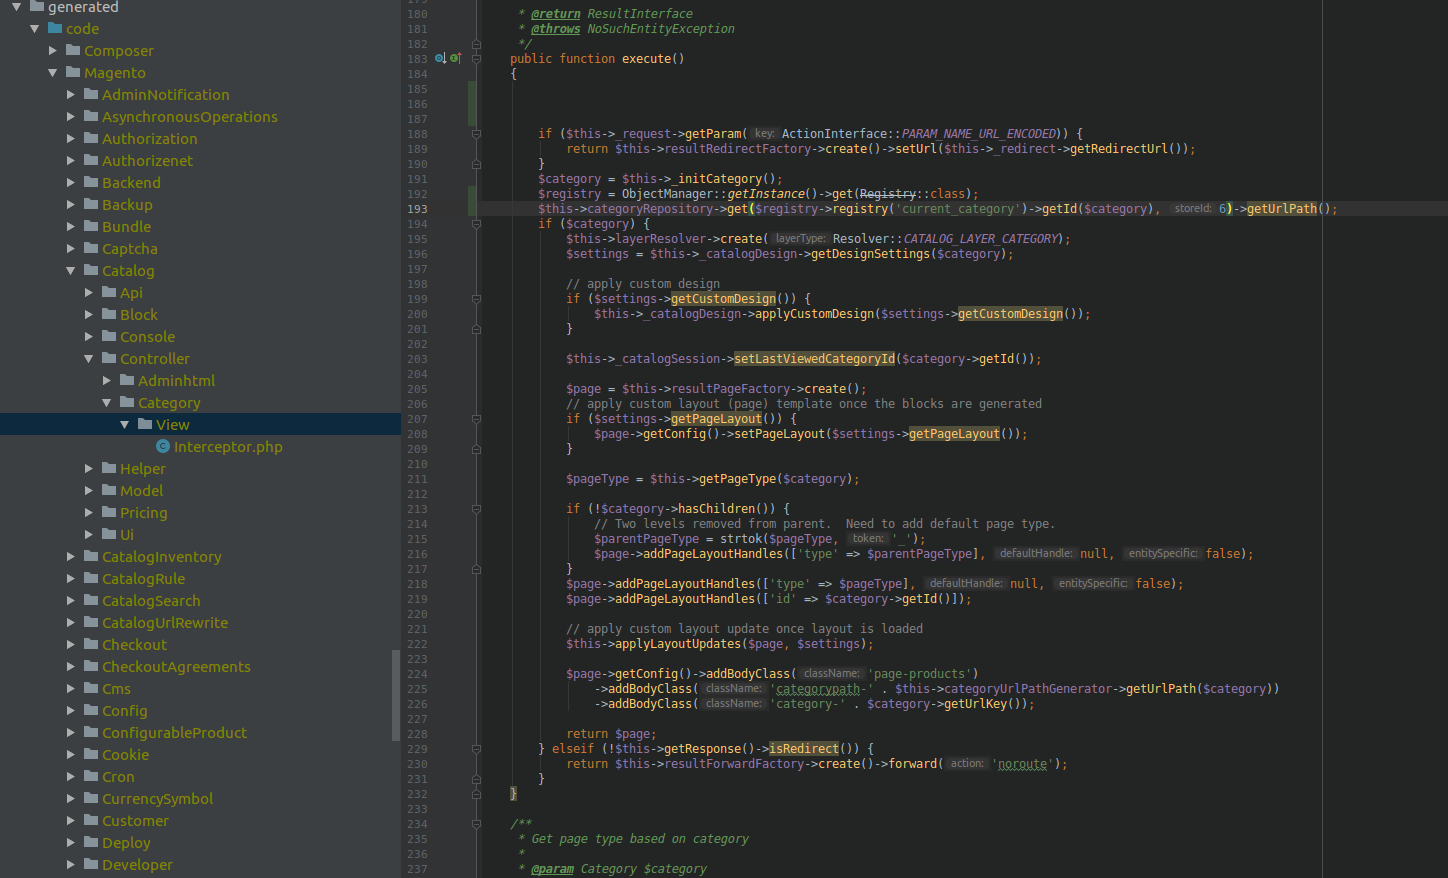The width and height of the screenshot is (1448, 878).
Task: Click the CATALOG_LAYER_CATEGORY constant
Action: click(981, 239)
